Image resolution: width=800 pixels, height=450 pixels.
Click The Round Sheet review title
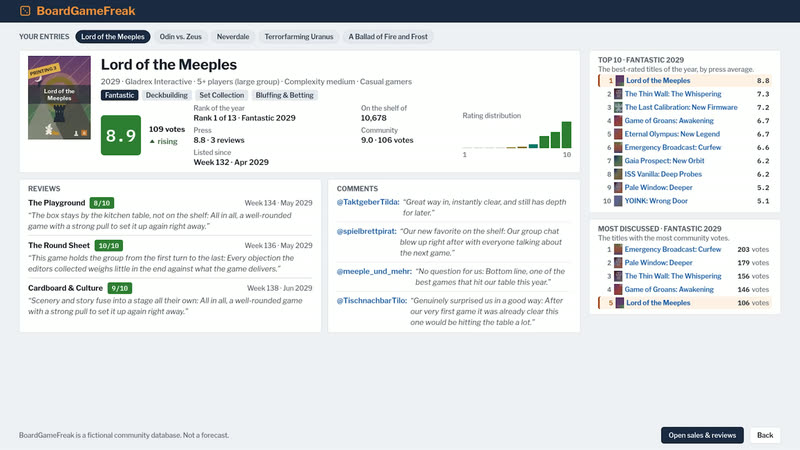(59, 245)
